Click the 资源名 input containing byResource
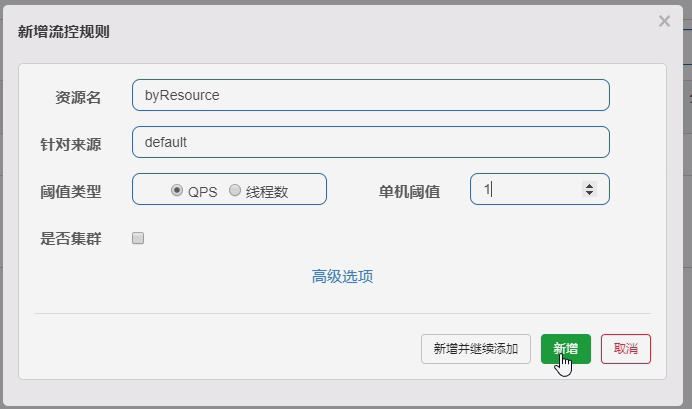The width and height of the screenshot is (692, 409). pos(371,95)
